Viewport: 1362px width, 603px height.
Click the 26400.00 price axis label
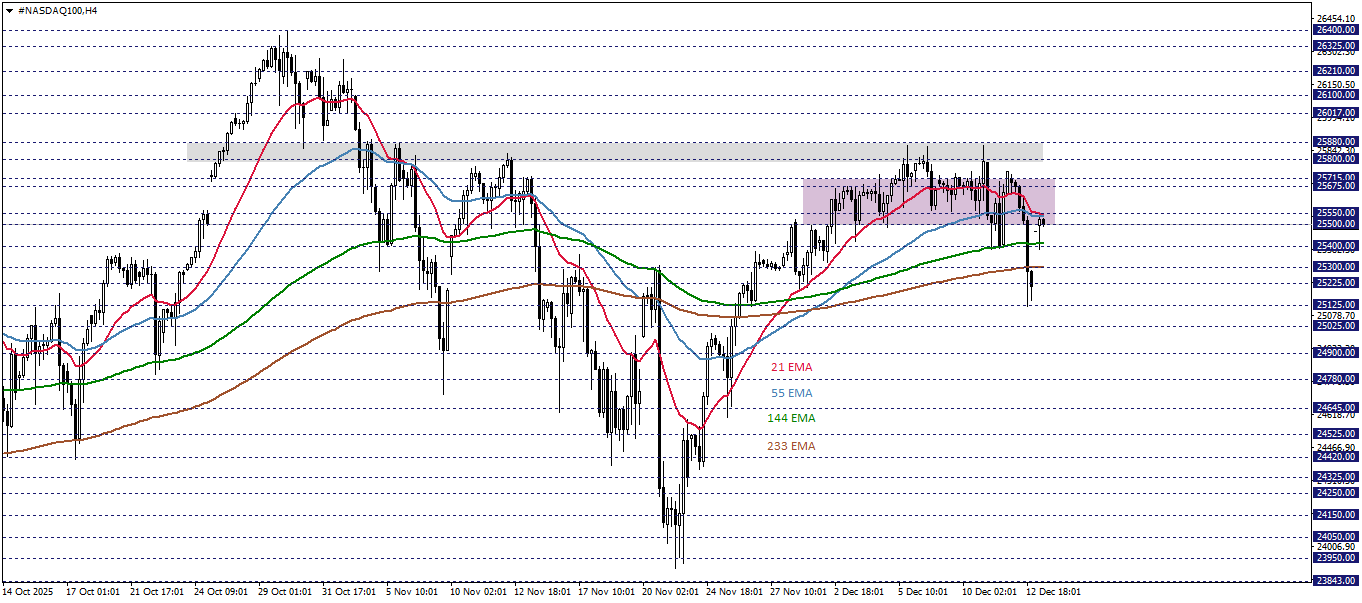[1336, 30]
